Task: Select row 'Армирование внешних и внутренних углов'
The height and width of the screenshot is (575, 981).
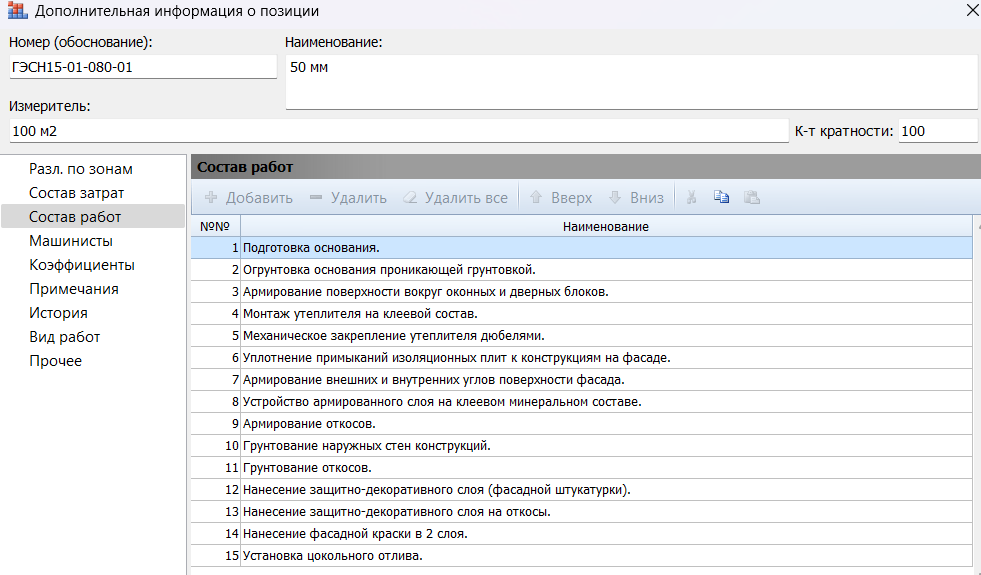Action: [x=581, y=380]
